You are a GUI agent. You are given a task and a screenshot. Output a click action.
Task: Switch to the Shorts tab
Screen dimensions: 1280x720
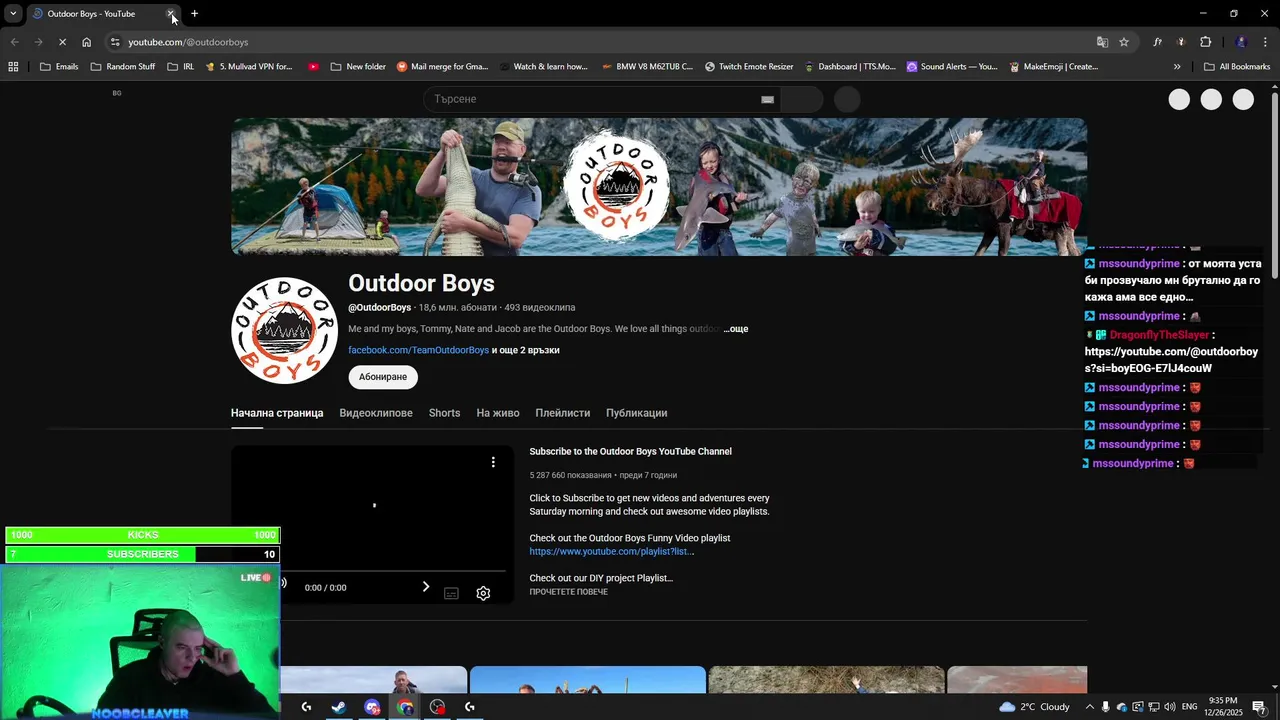444,413
